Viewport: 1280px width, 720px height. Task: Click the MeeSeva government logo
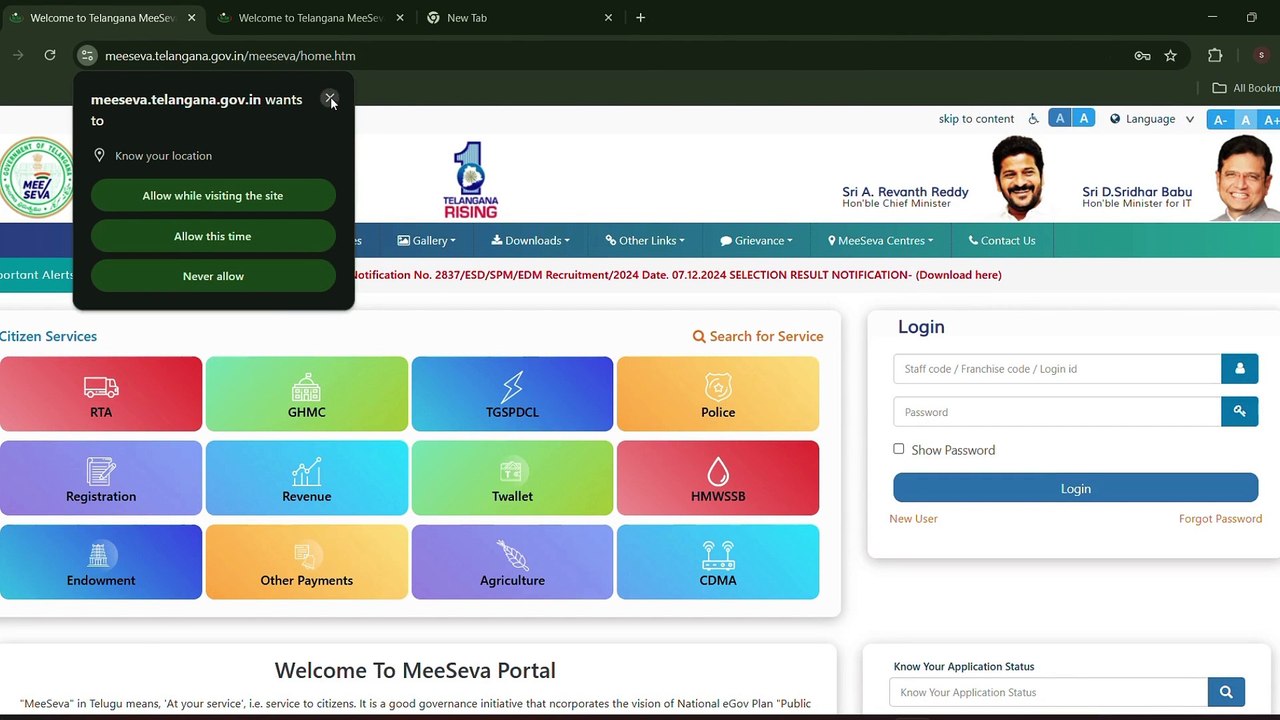click(x=37, y=178)
